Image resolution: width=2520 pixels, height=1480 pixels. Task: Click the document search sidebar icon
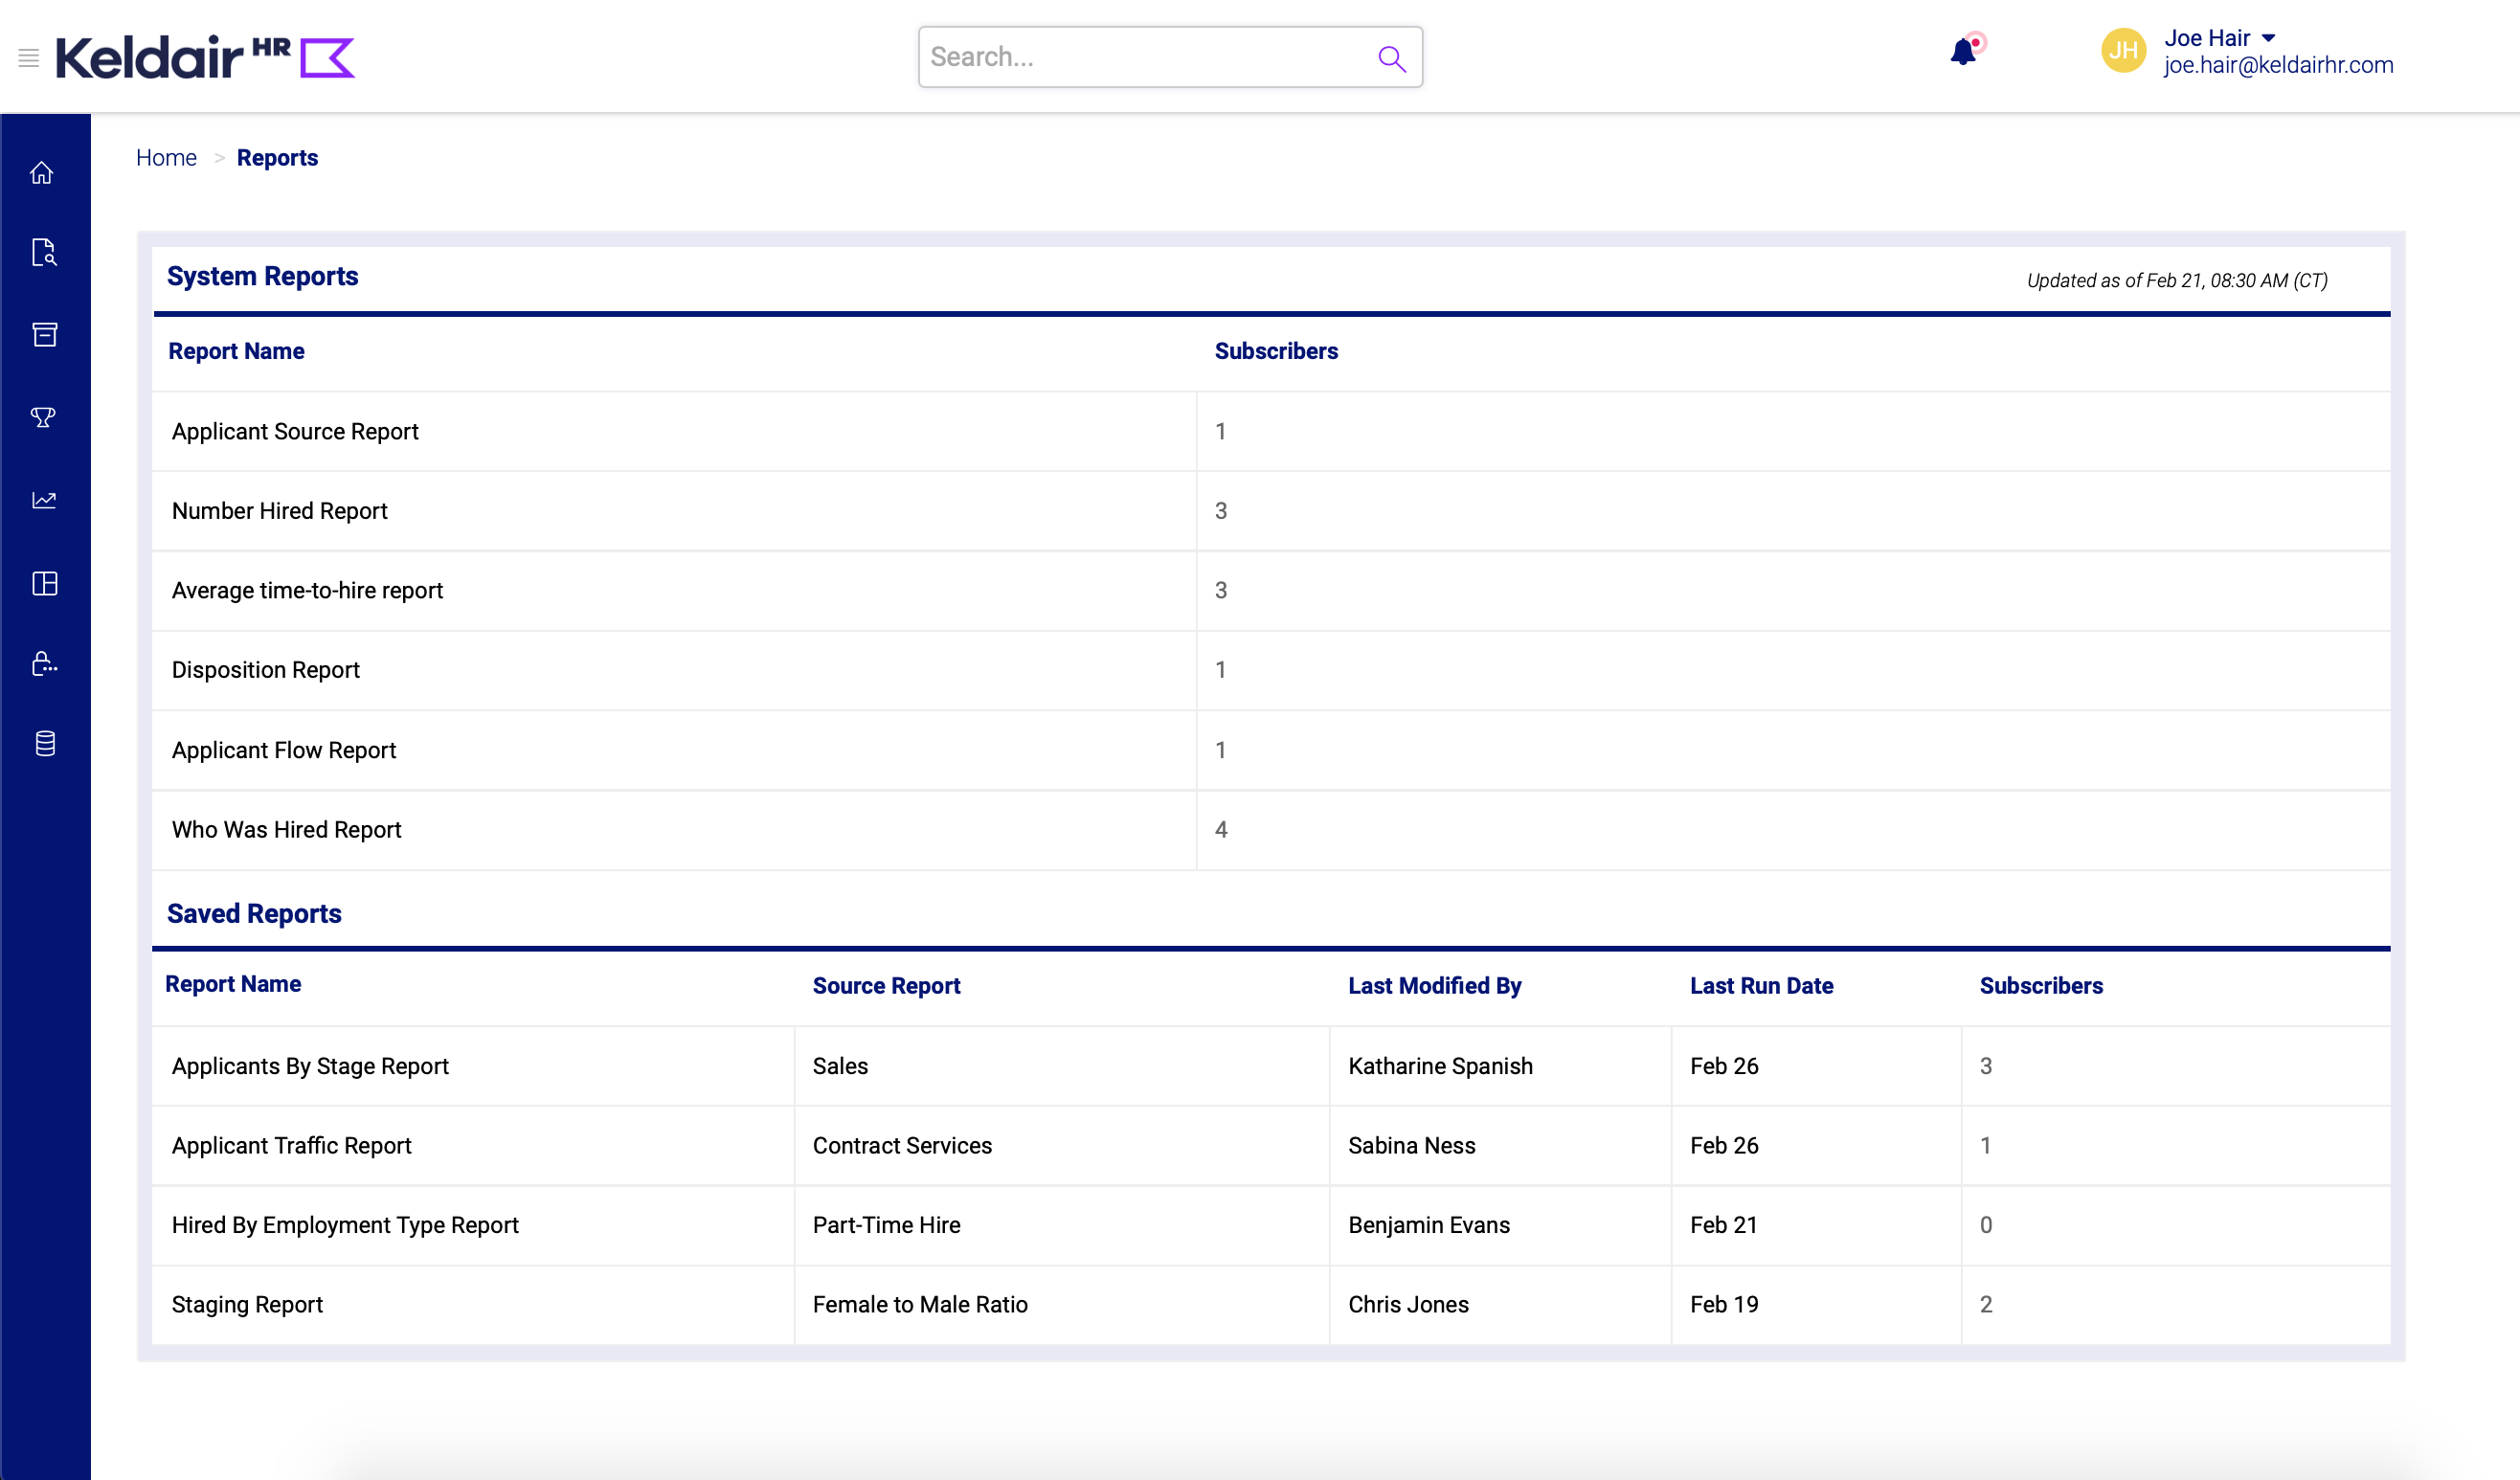44,252
